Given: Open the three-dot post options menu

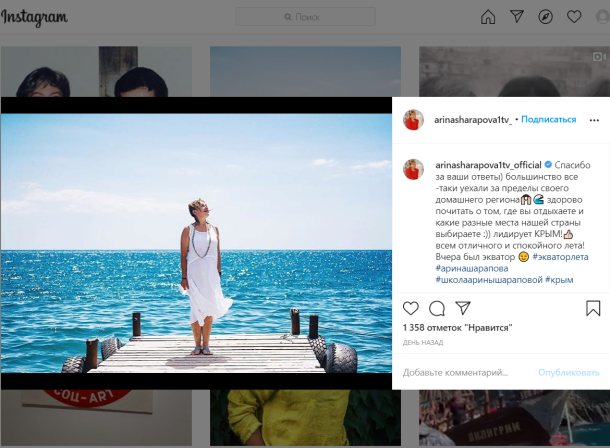Looking at the screenshot, I should [x=594, y=120].
